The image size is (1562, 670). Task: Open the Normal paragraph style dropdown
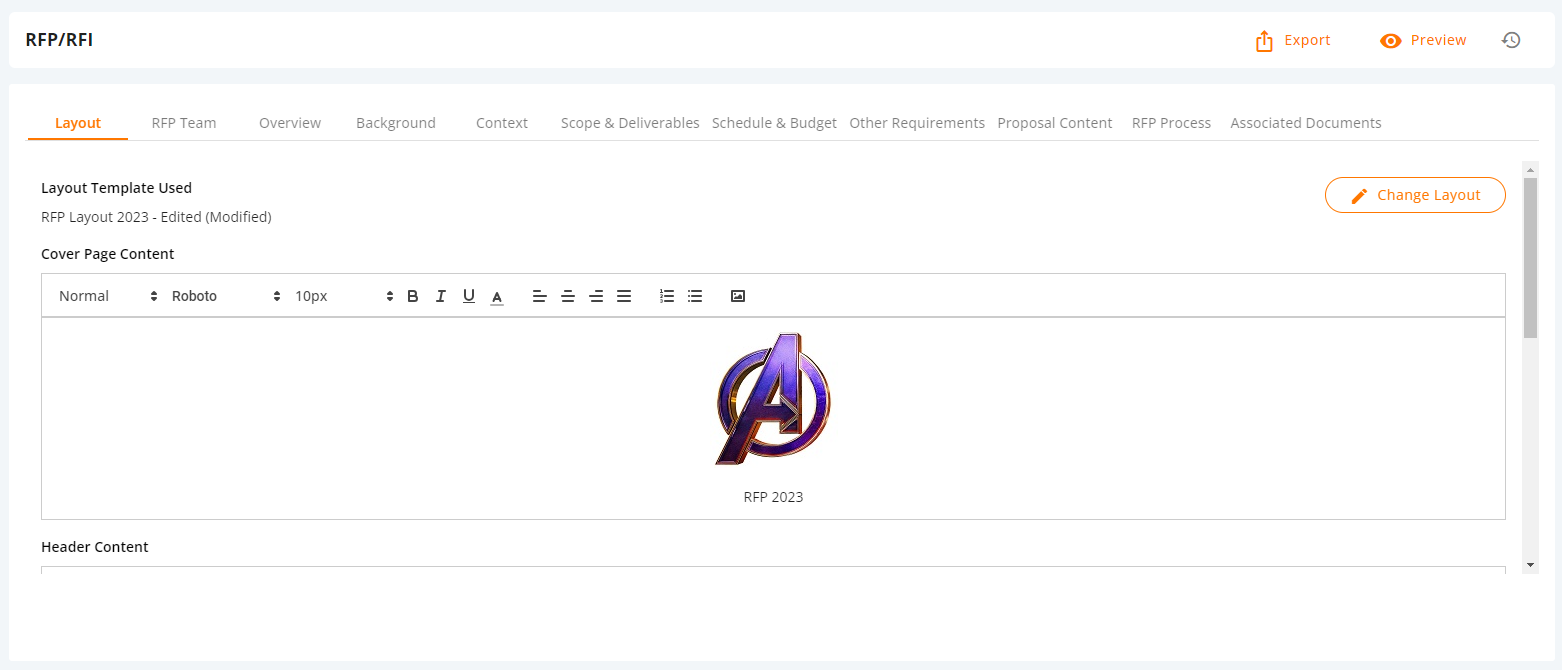click(x=108, y=296)
